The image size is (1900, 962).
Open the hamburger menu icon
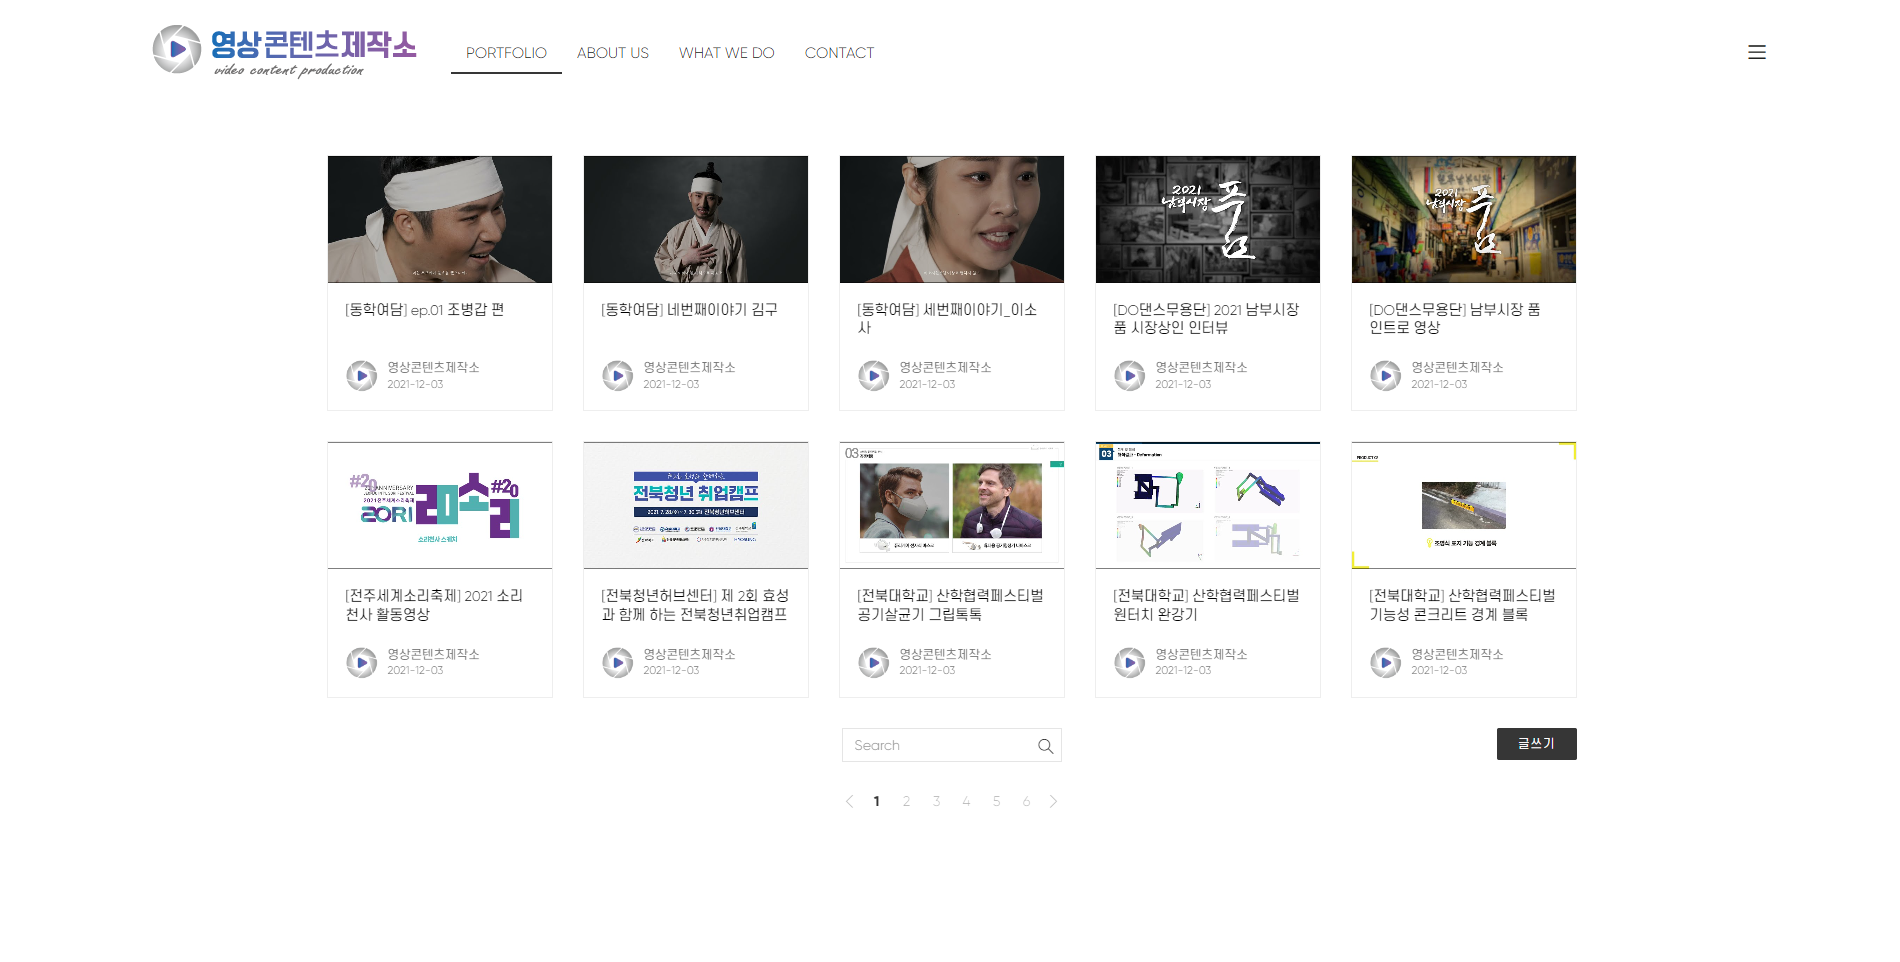[1757, 52]
